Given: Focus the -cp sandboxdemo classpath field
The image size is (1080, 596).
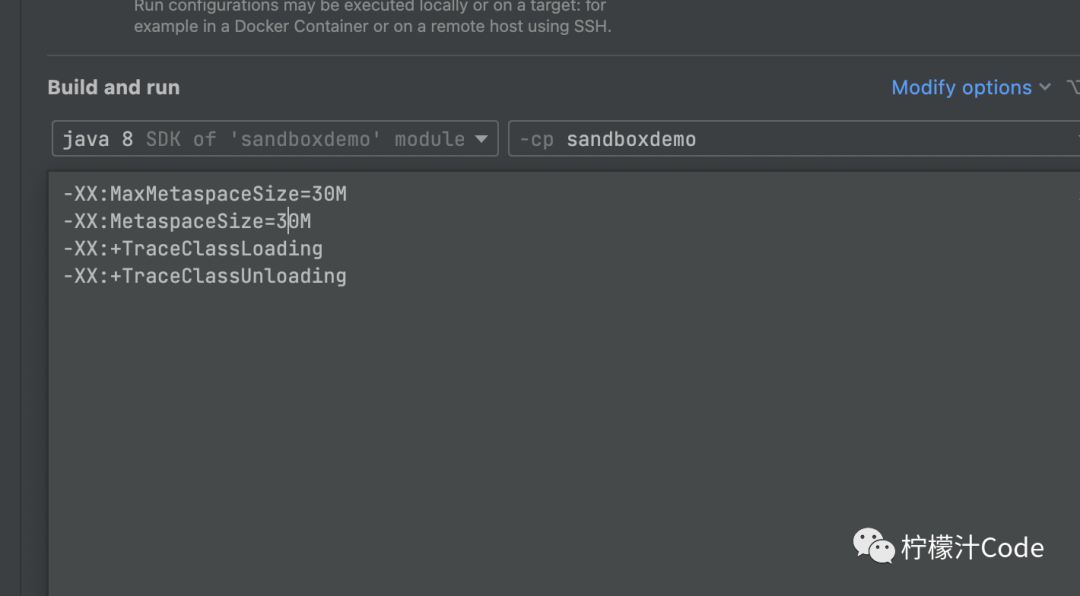Looking at the screenshot, I should pyautogui.click(x=793, y=138).
